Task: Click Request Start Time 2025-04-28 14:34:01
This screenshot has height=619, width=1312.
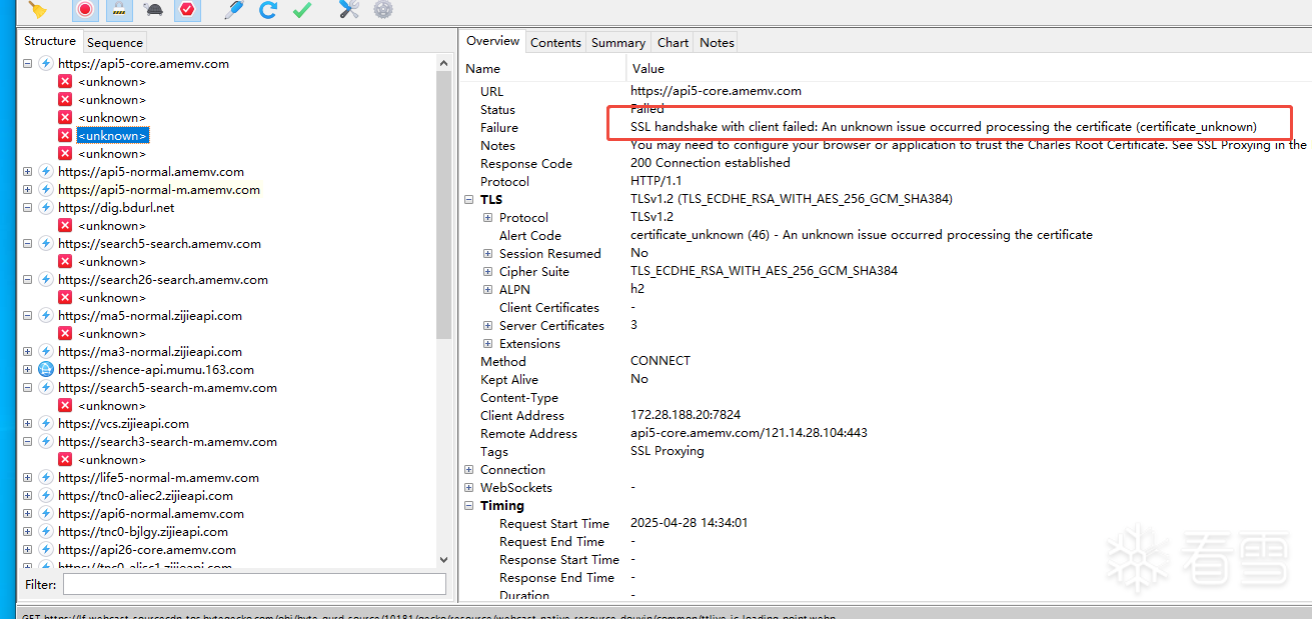Action: click(x=689, y=522)
